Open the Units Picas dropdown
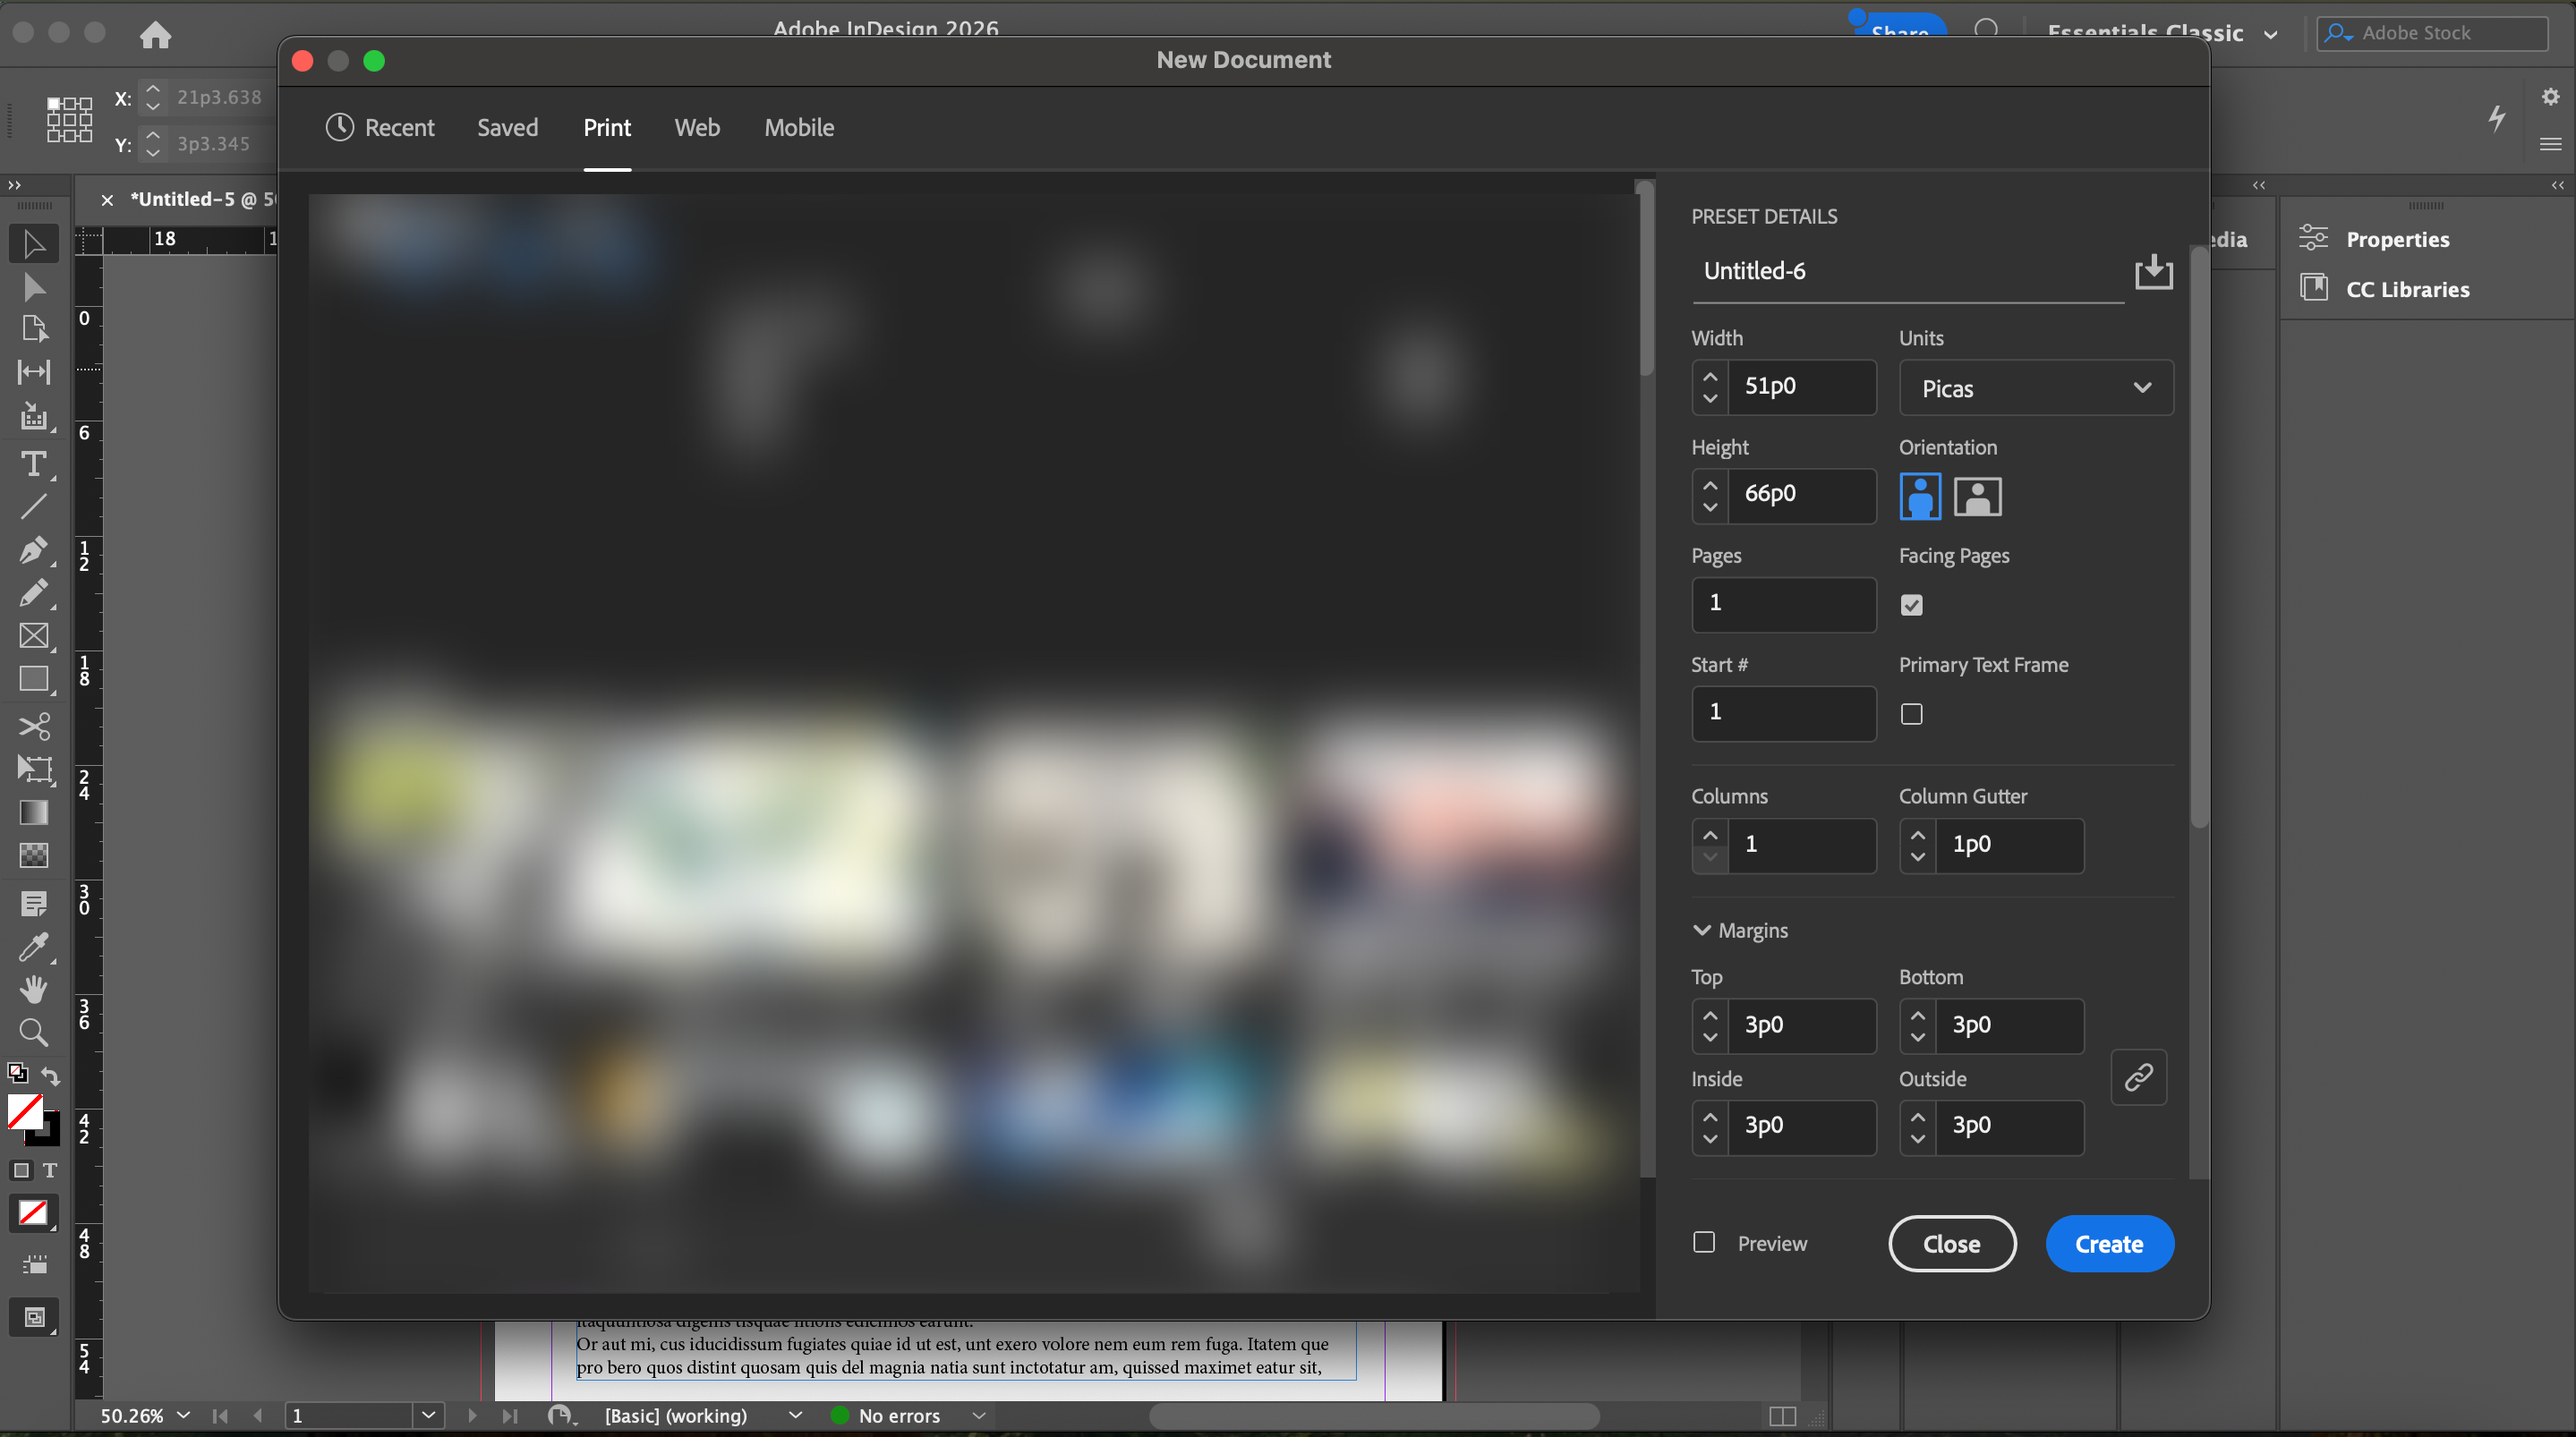2576x1437 pixels. (x=2035, y=388)
